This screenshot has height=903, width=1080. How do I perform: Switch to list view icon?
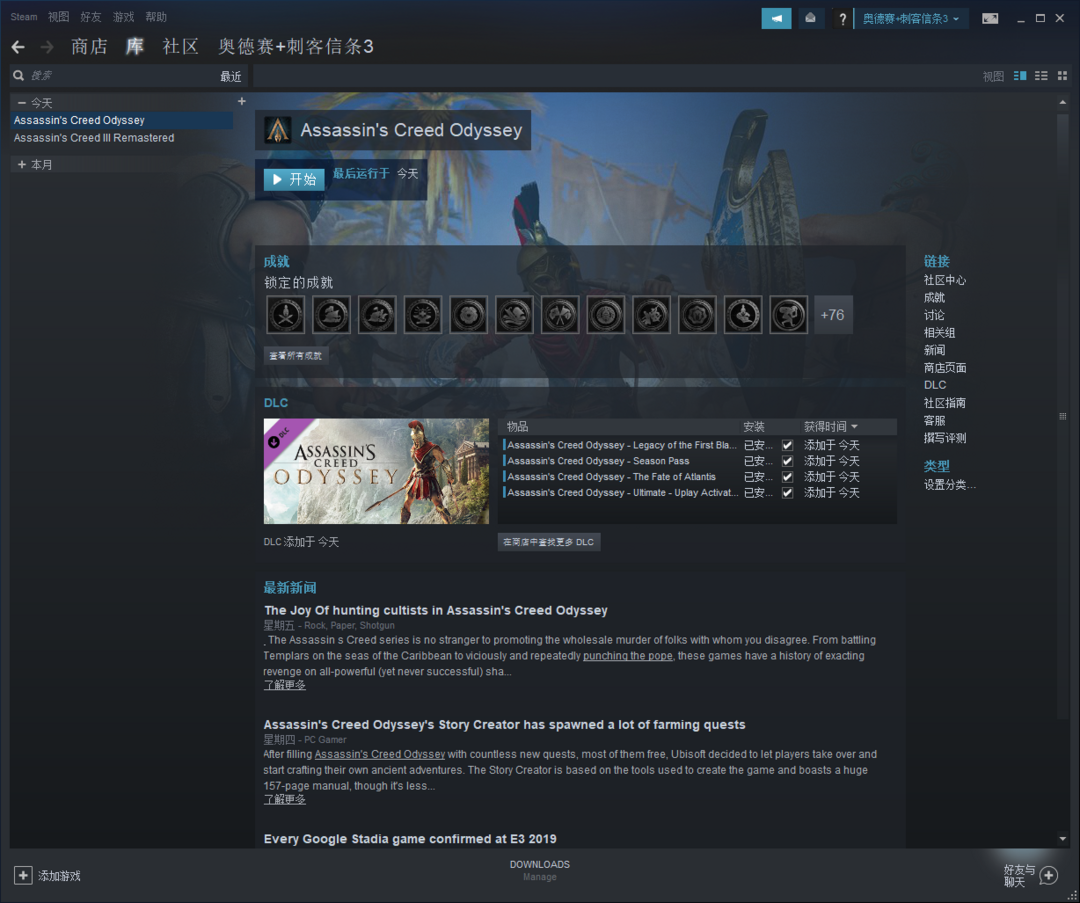pos(1041,76)
